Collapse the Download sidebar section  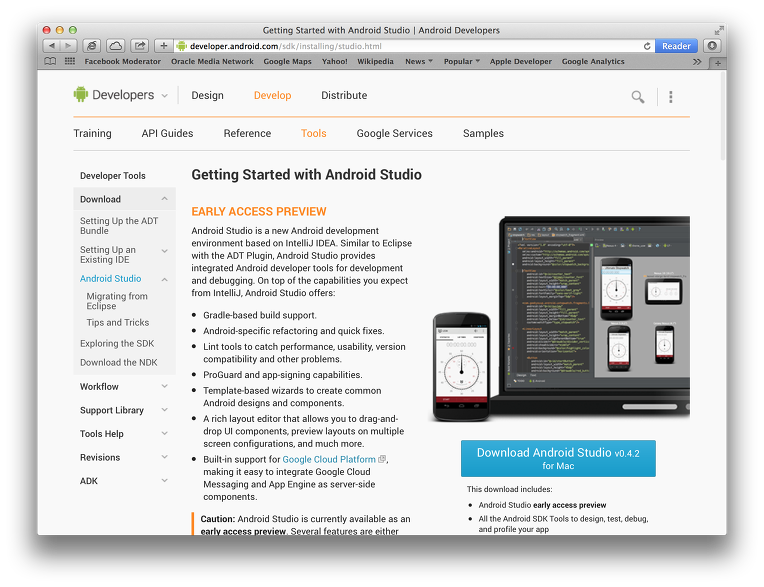pyautogui.click(x=165, y=199)
